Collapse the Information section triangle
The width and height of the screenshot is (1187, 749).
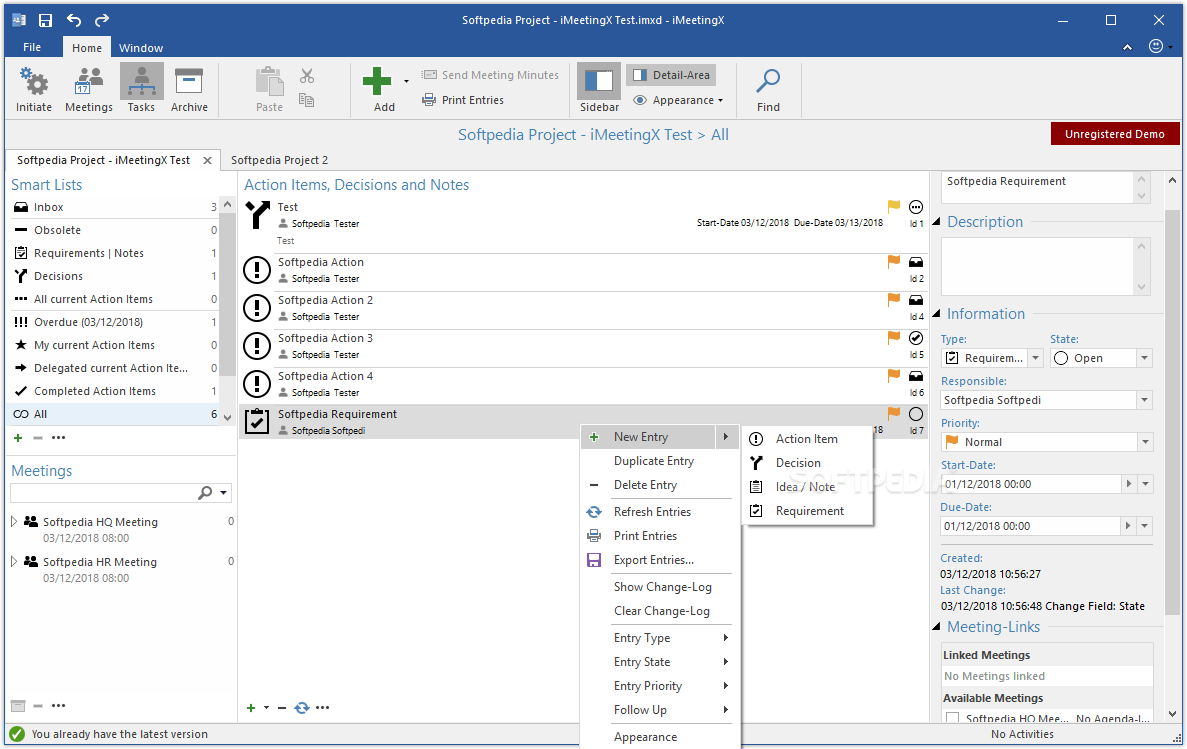point(936,314)
